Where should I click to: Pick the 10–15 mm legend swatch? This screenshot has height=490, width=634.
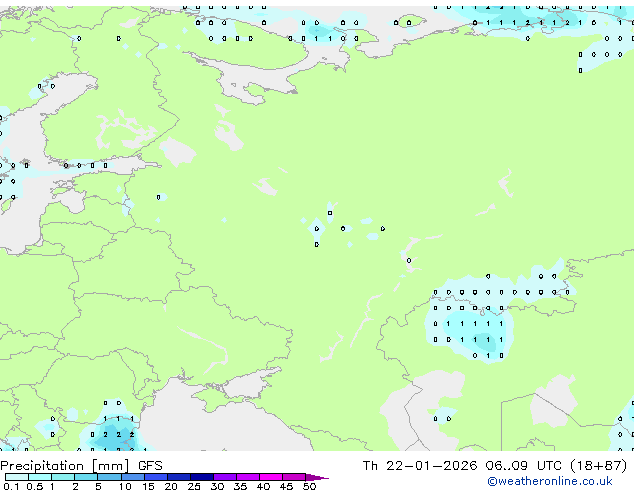pyautogui.click(x=132, y=477)
